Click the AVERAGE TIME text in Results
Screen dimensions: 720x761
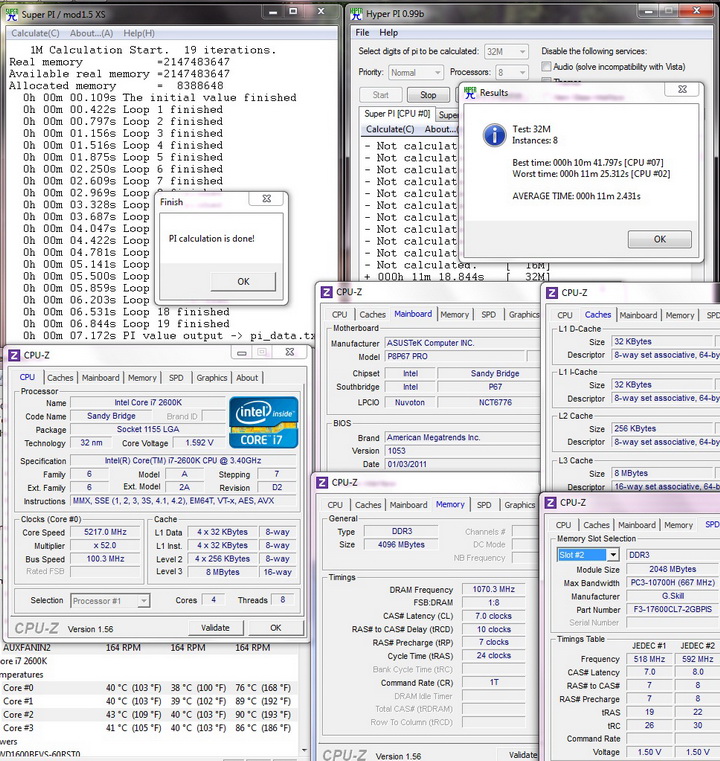(x=576, y=196)
